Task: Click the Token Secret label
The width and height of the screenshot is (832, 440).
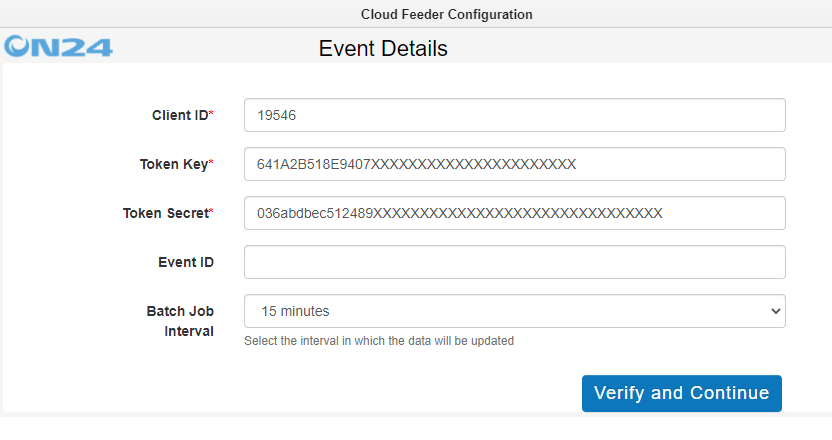Action: (x=168, y=213)
